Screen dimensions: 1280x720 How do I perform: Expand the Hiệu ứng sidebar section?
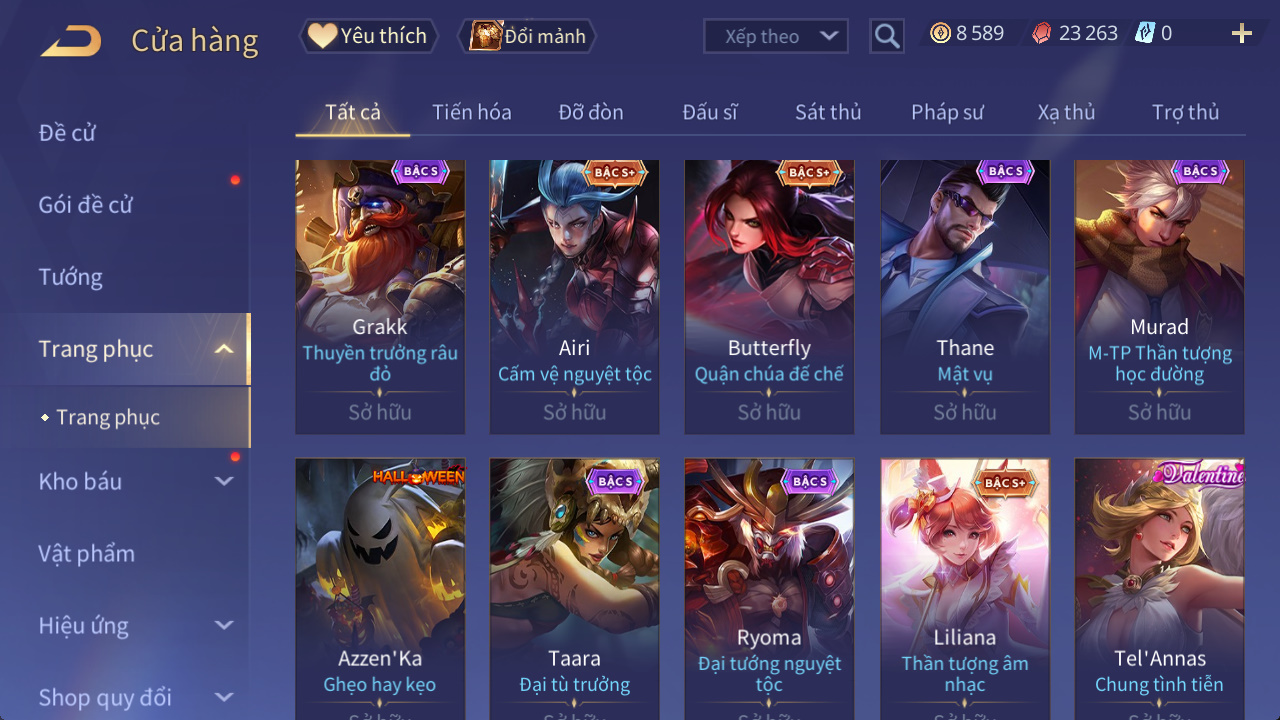(x=224, y=625)
